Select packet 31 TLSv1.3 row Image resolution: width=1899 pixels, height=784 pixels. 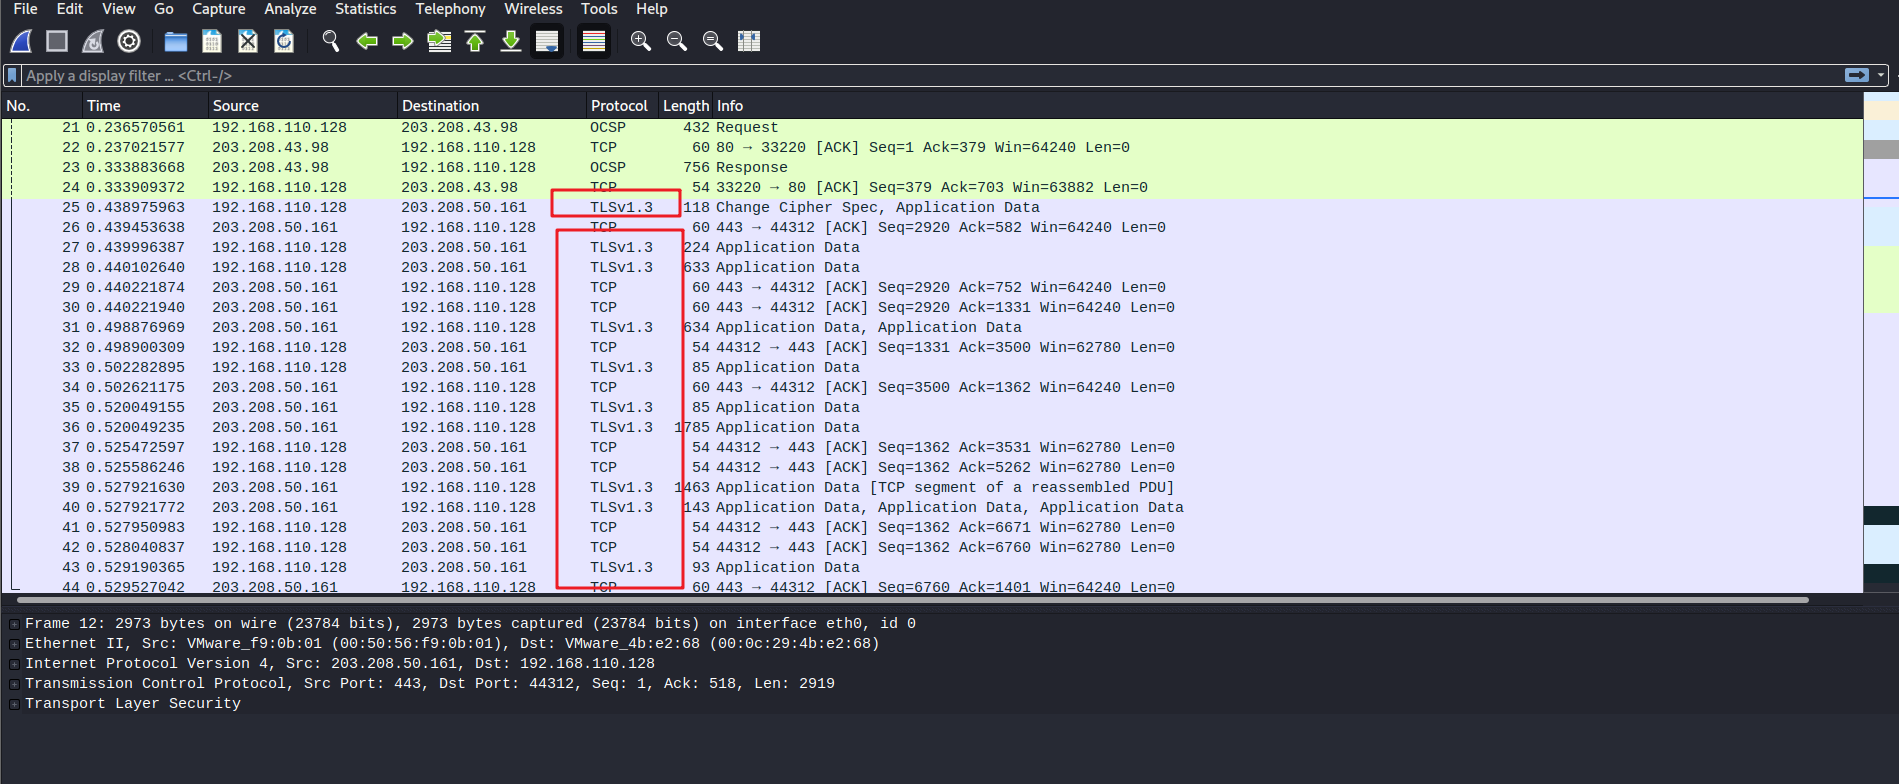tap(932, 328)
